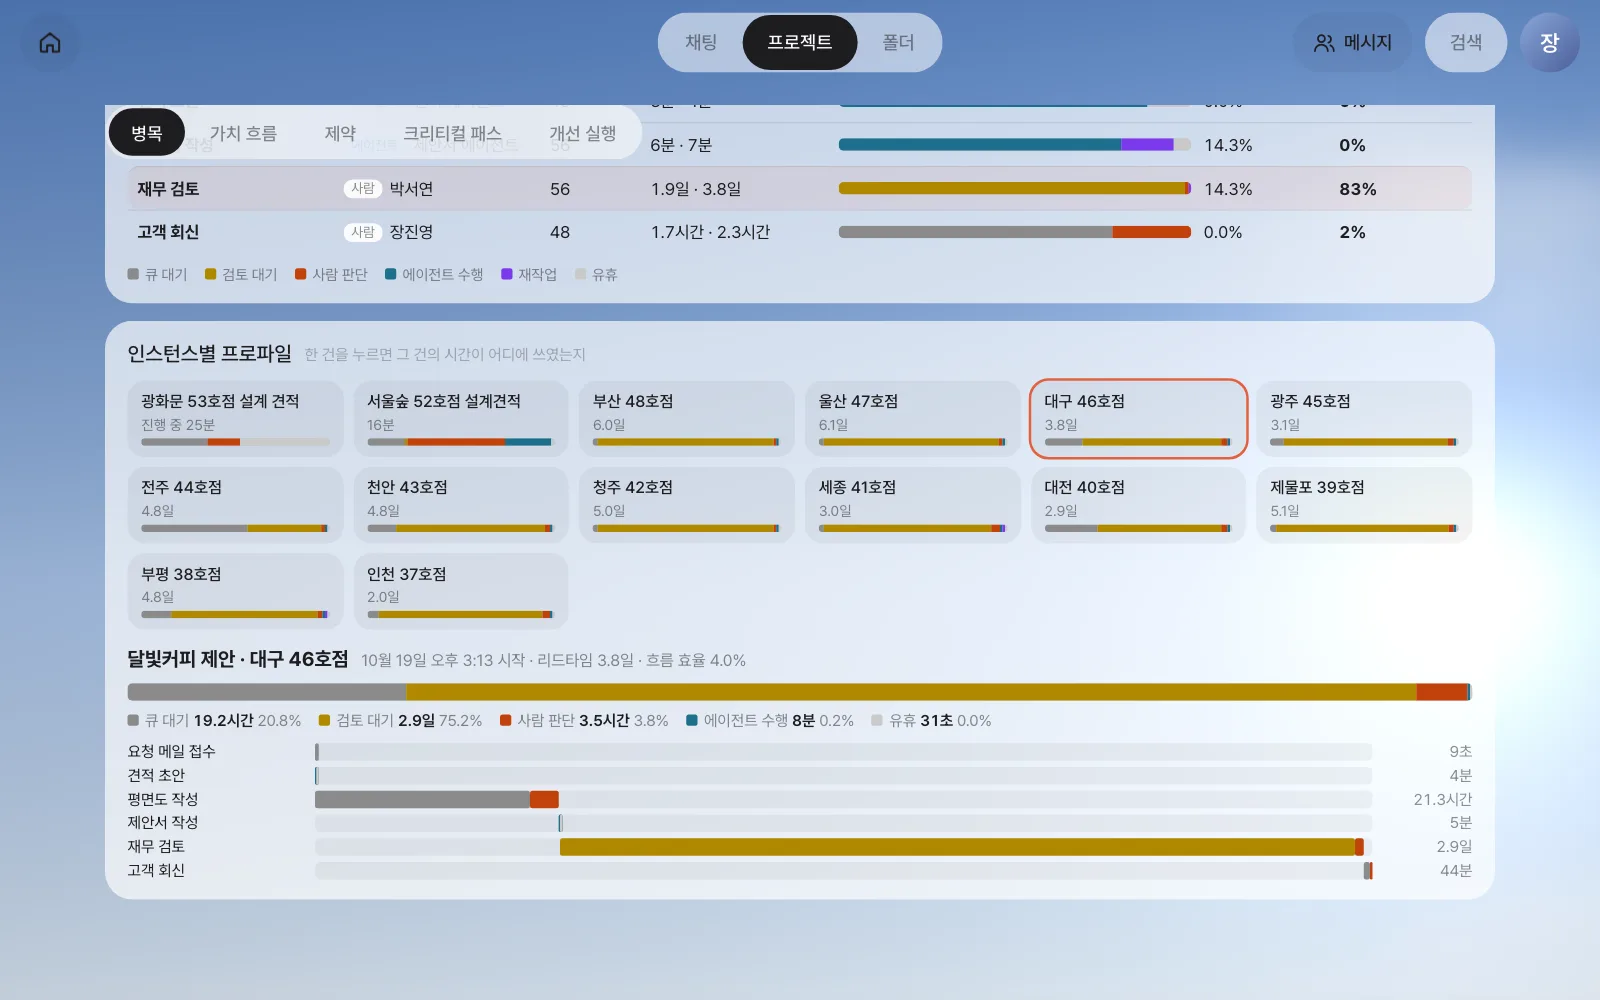Image resolution: width=1600 pixels, height=1000 pixels.
Task: Go to the home screen icon
Action: 50,43
